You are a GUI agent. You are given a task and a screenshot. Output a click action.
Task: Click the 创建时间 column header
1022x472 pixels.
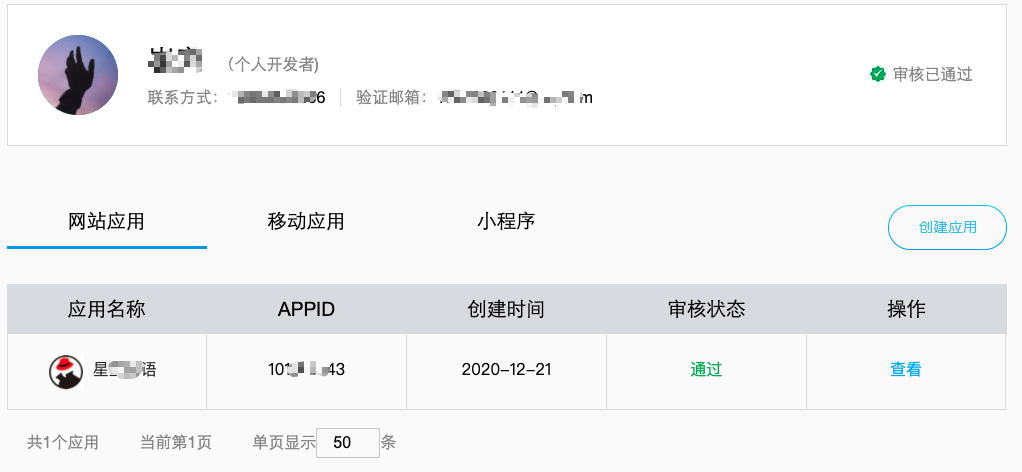point(506,309)
